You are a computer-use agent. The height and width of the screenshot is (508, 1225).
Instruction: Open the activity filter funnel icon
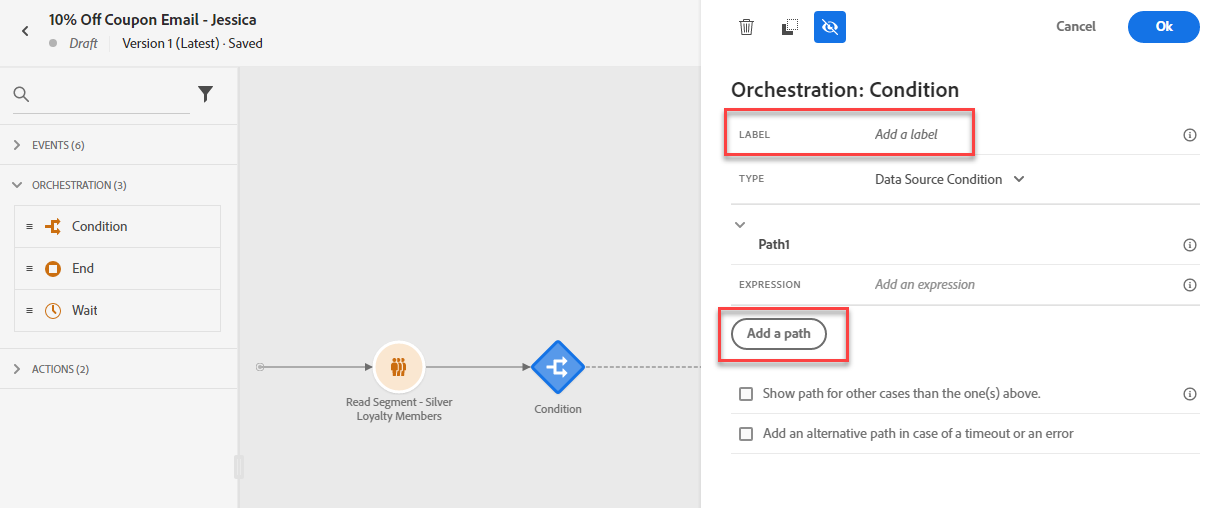pyautogui.click(x=205, y=94)
